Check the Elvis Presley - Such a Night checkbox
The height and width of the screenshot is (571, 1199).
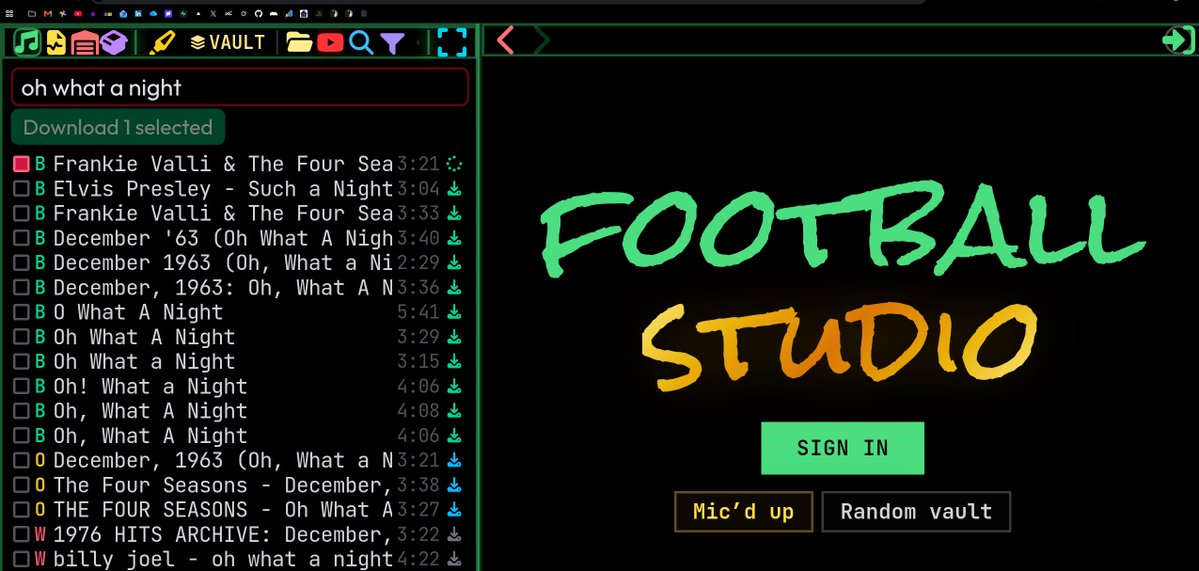click(21, 188)
